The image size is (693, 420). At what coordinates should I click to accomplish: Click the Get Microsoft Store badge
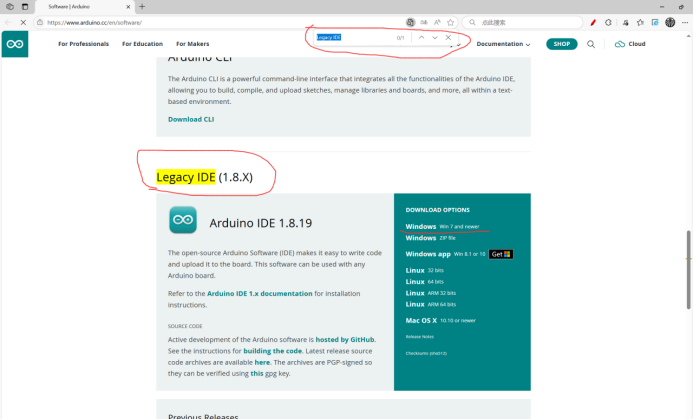501,254
